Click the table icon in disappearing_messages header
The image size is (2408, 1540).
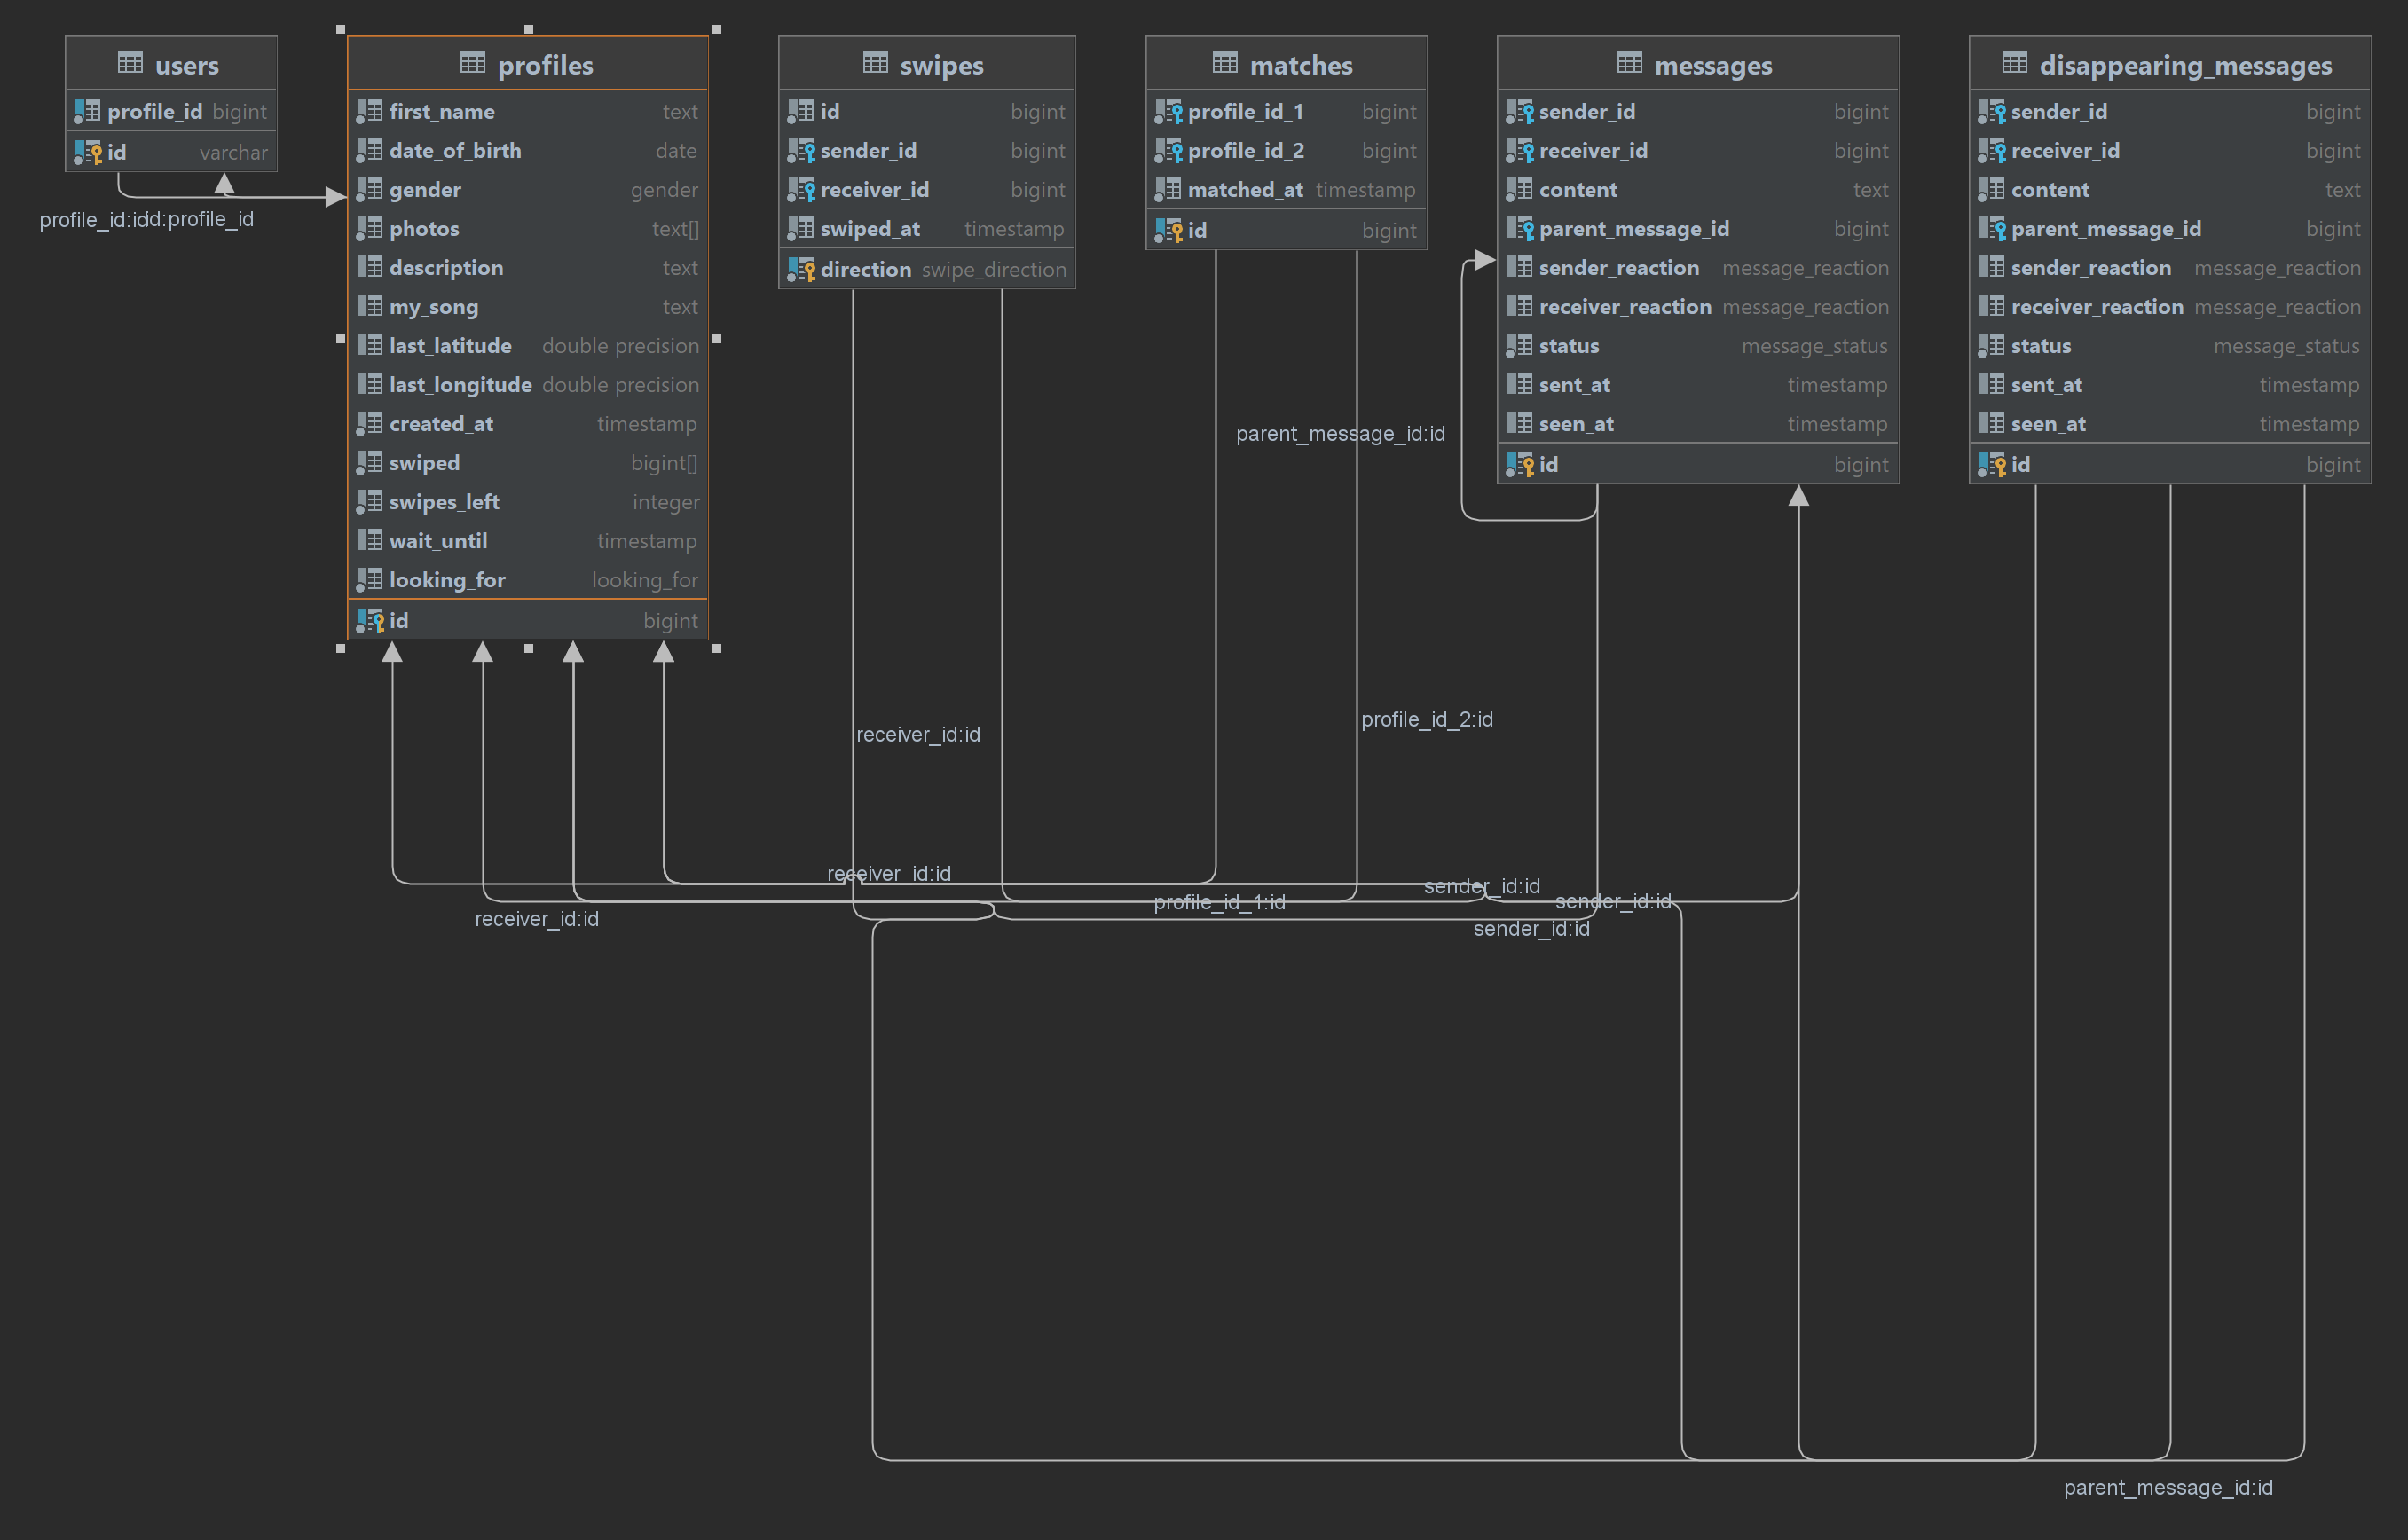2014,63
